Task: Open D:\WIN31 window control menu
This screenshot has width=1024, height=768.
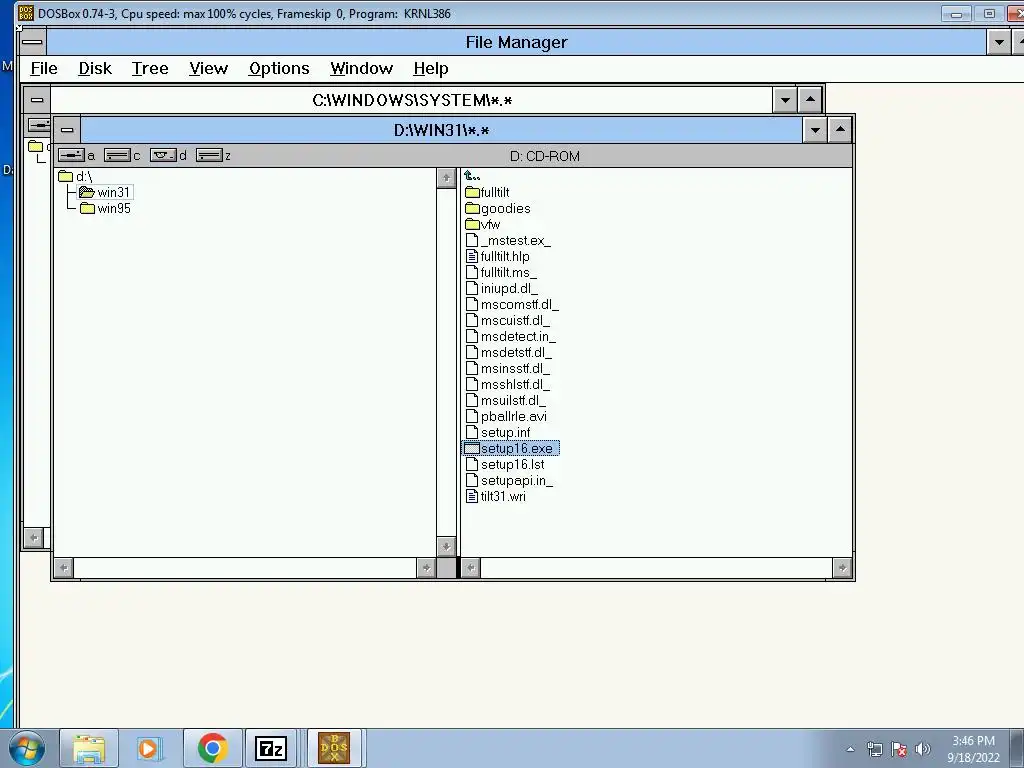Action: click(67, 130)
